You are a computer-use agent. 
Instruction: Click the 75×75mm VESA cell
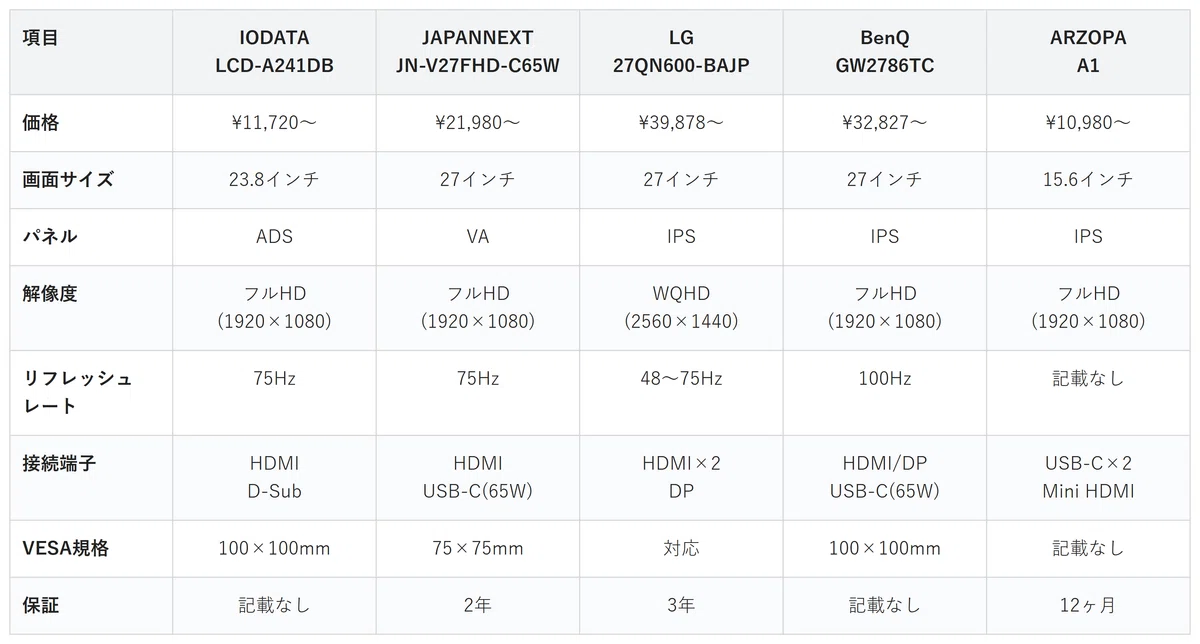coord(478,549)
